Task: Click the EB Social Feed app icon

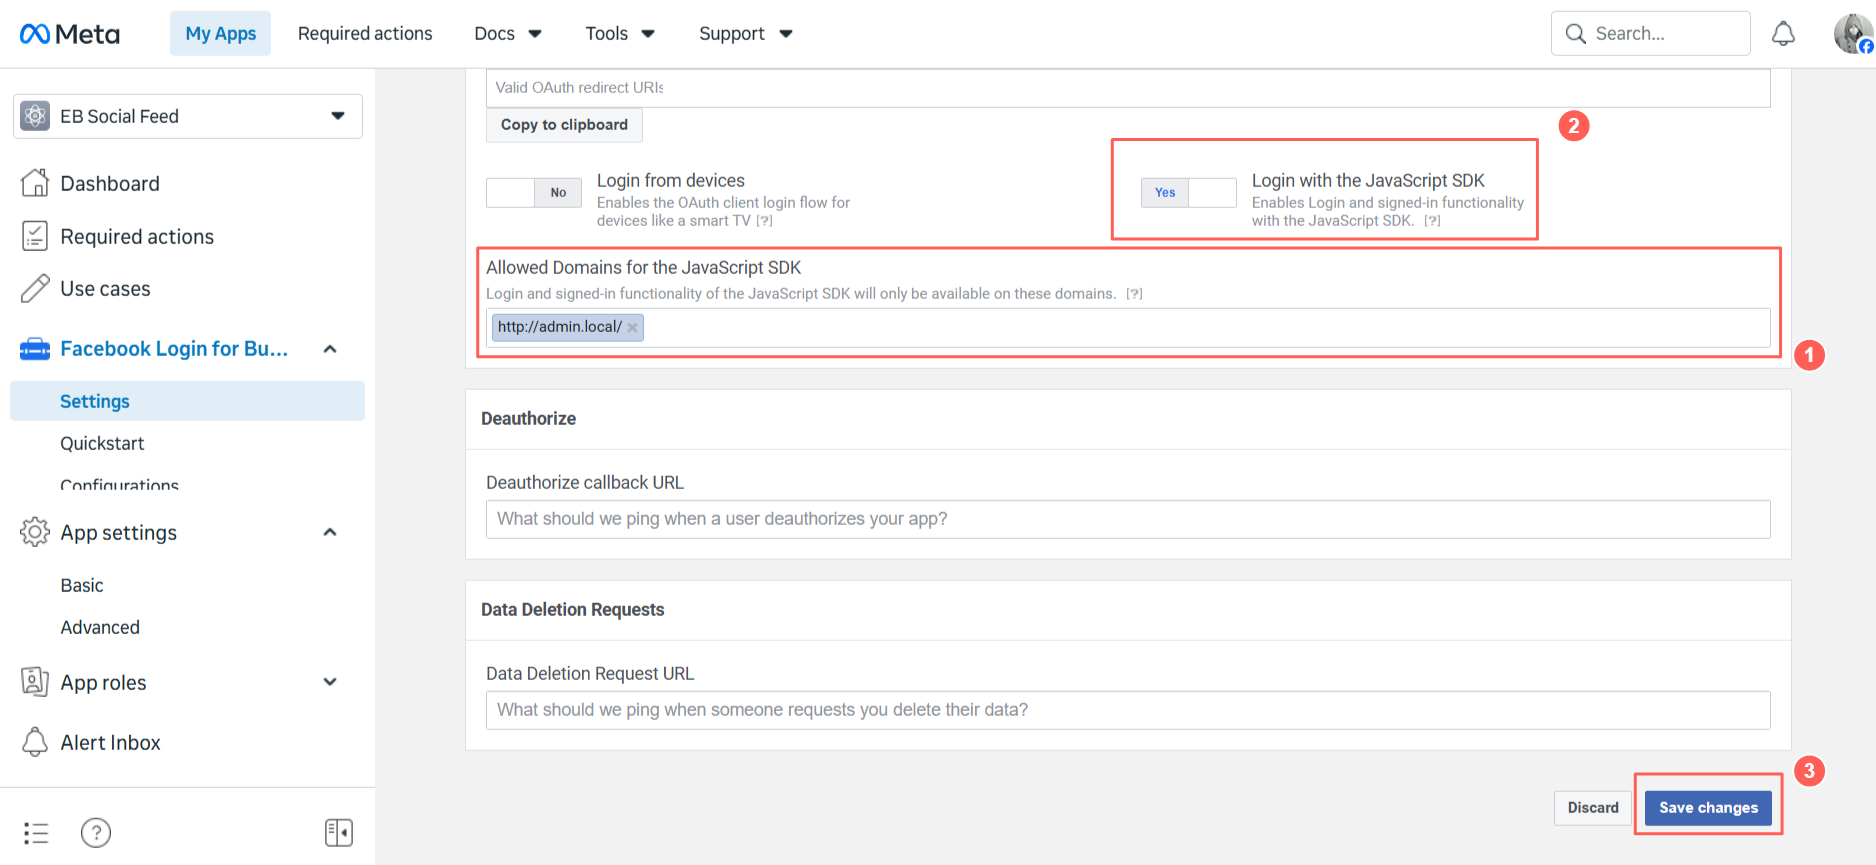Action: click(x=35, y=116)
